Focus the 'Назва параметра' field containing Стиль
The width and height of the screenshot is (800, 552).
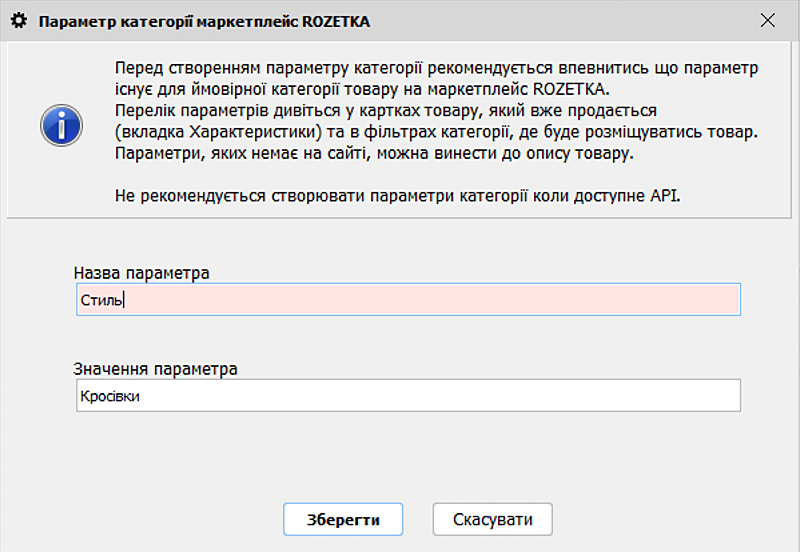coord(408,299)
